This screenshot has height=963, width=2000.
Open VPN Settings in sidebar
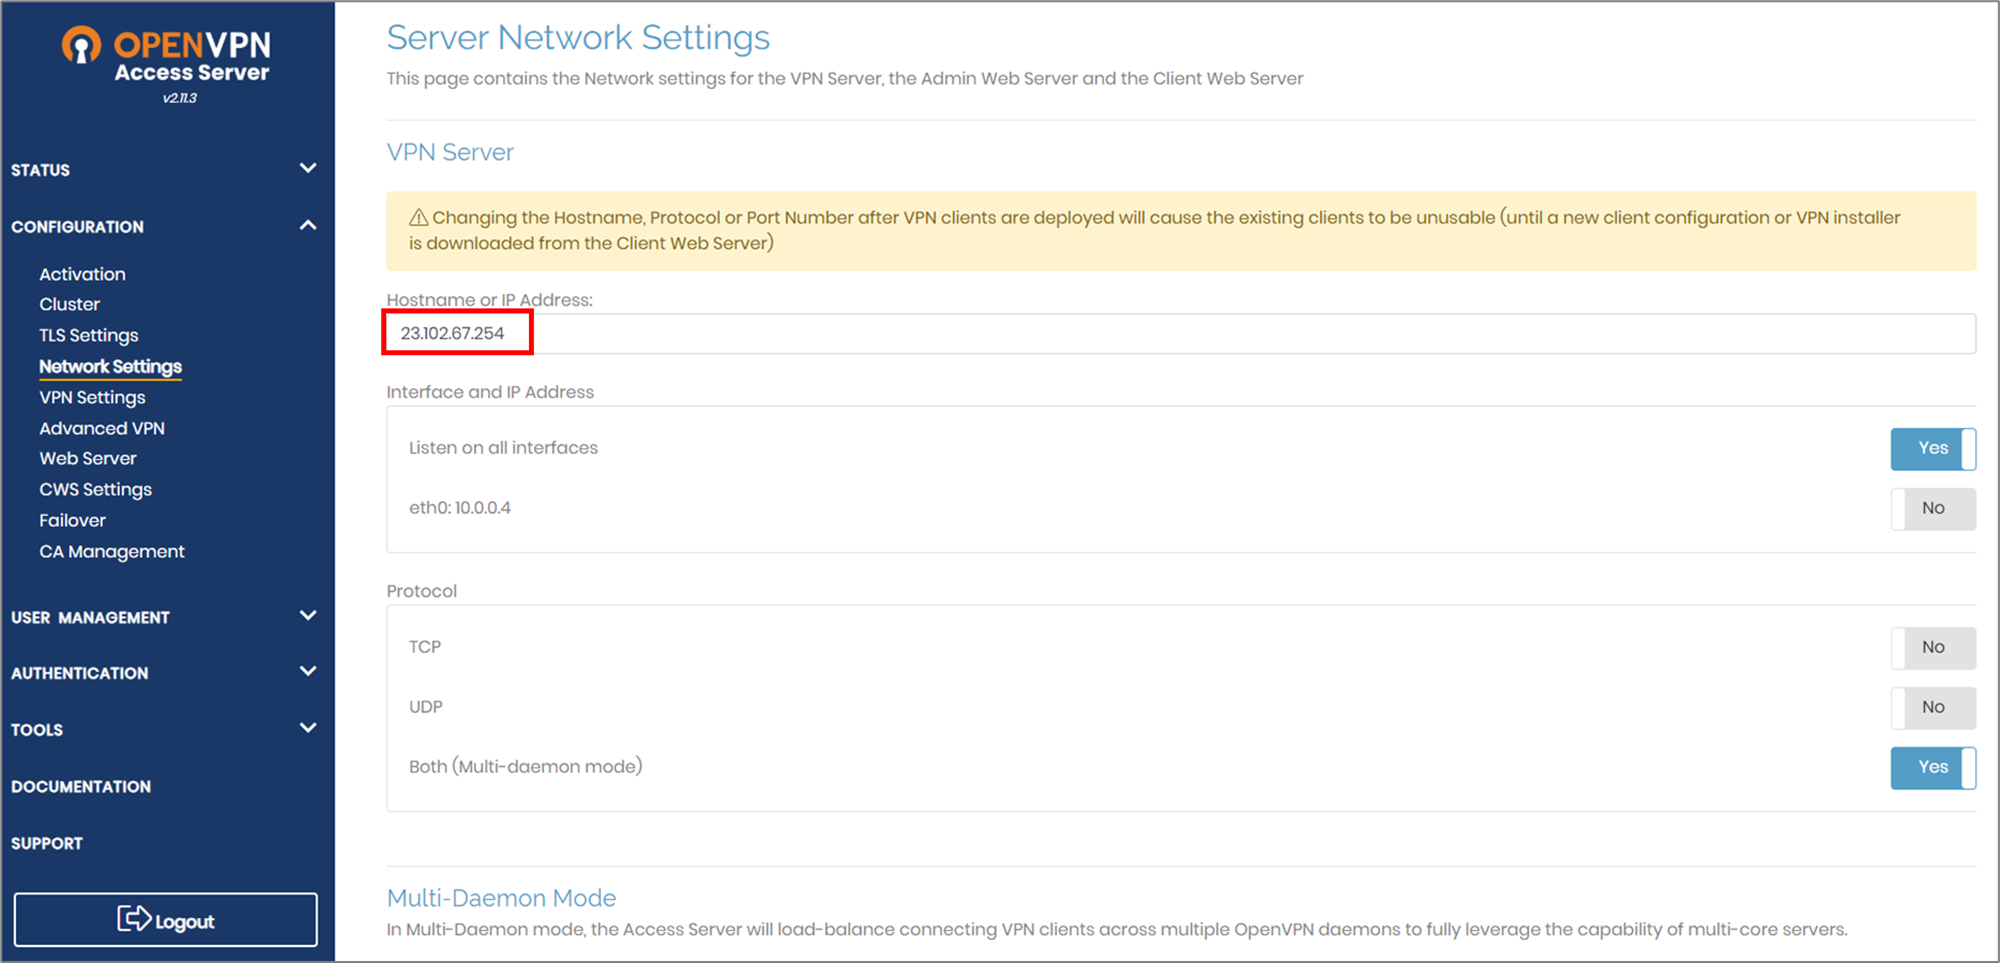pyautogui.click(x=93, y=397)
